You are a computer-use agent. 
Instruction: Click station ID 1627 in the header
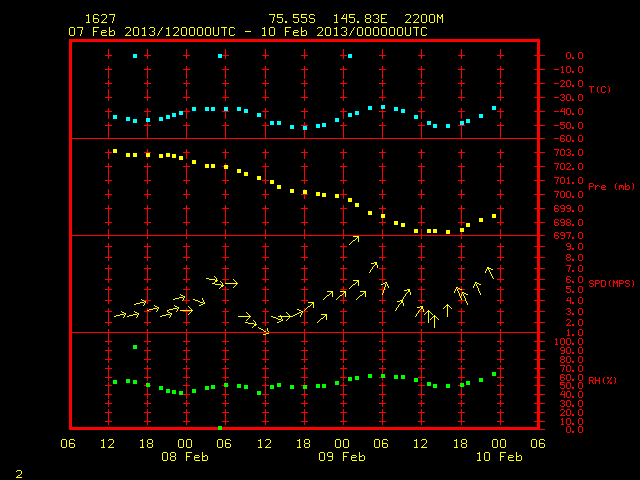pyautogui.click(x=100, y=19)
